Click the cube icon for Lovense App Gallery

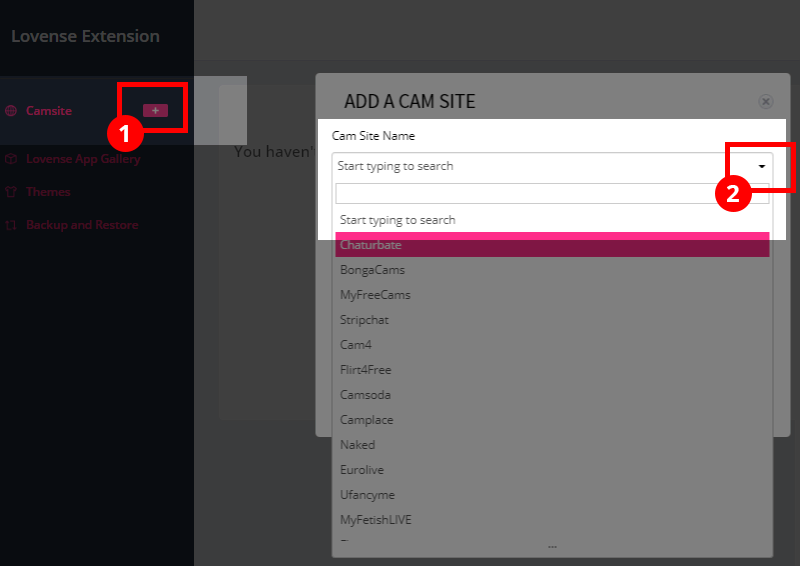click(11, 159)
